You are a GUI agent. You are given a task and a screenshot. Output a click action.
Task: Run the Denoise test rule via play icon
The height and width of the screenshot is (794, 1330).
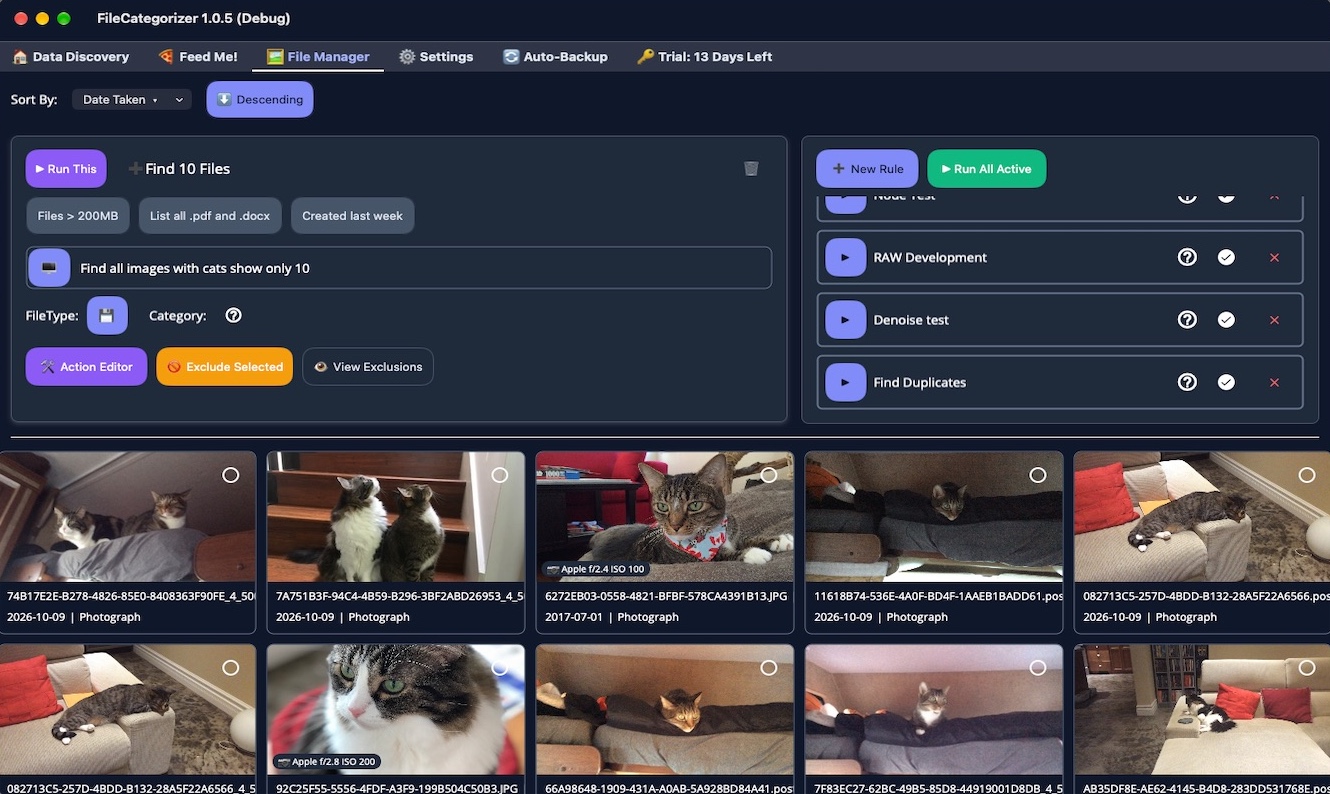[x=845, y=320]
